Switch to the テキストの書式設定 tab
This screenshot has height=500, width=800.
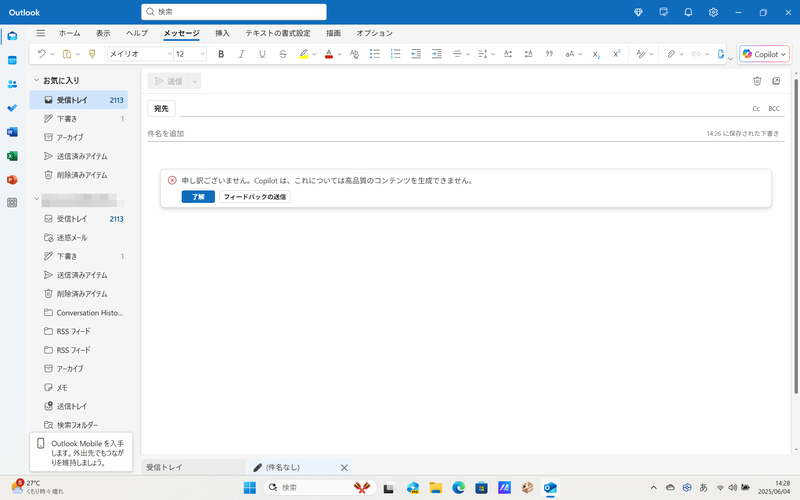[x=278, y=33]
